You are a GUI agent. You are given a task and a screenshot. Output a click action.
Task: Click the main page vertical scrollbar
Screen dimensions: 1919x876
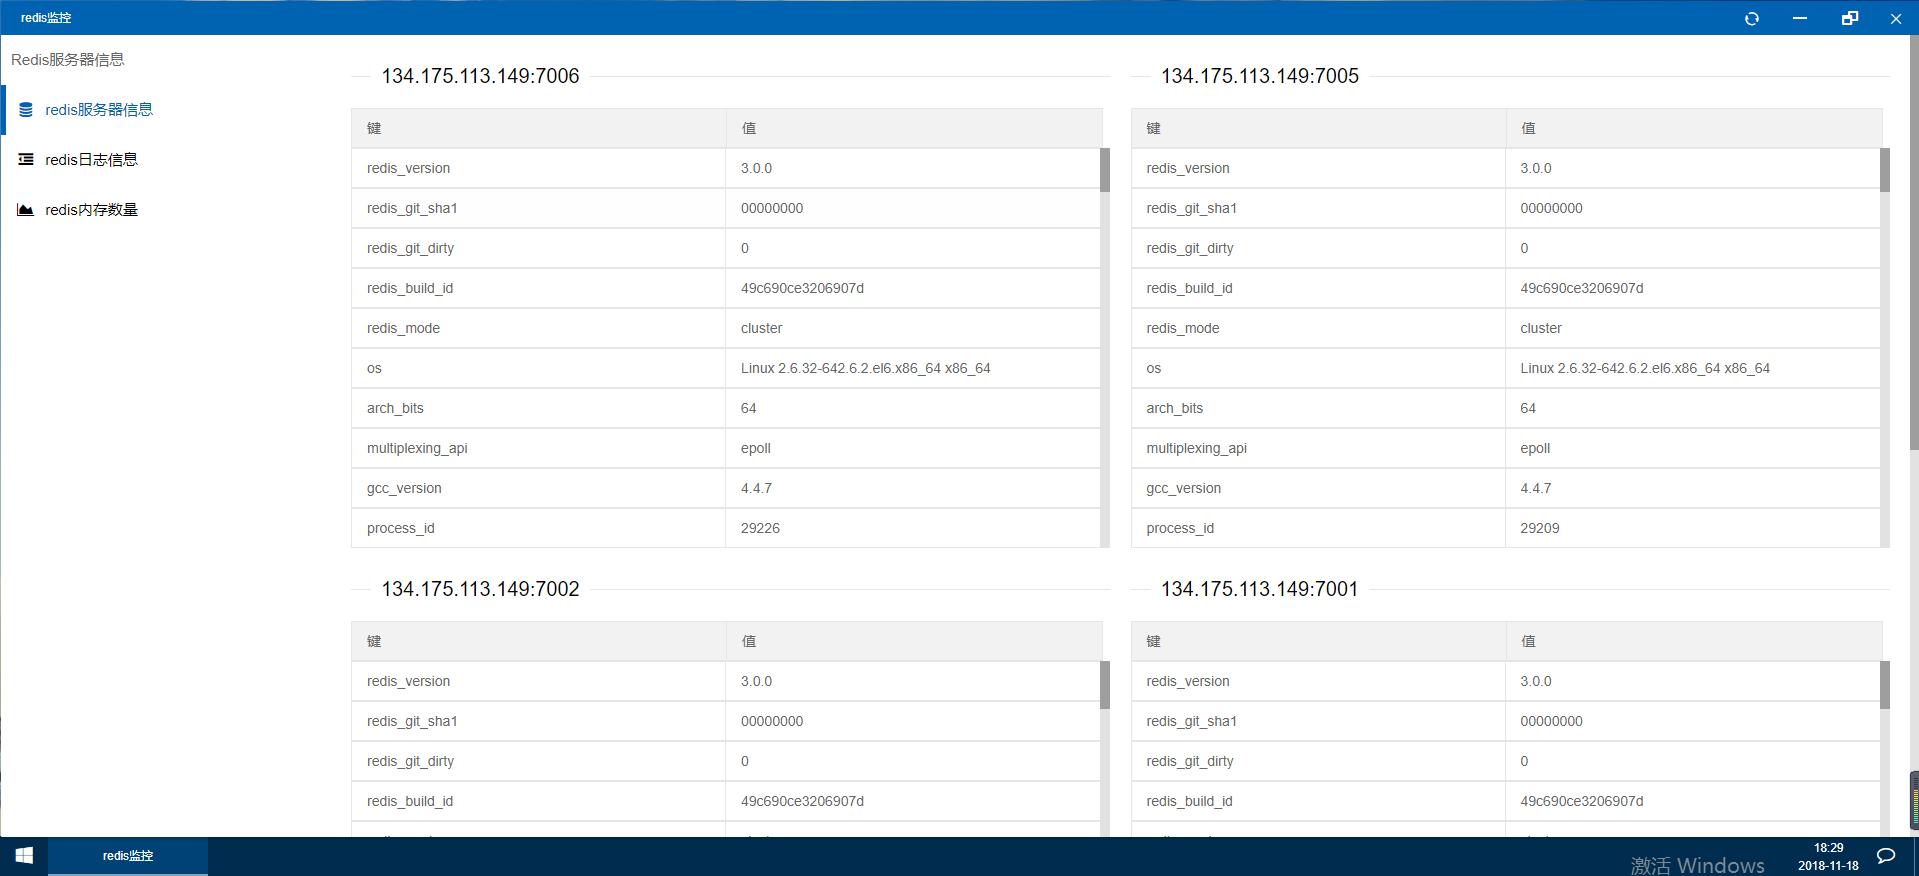pos(1914,242)
